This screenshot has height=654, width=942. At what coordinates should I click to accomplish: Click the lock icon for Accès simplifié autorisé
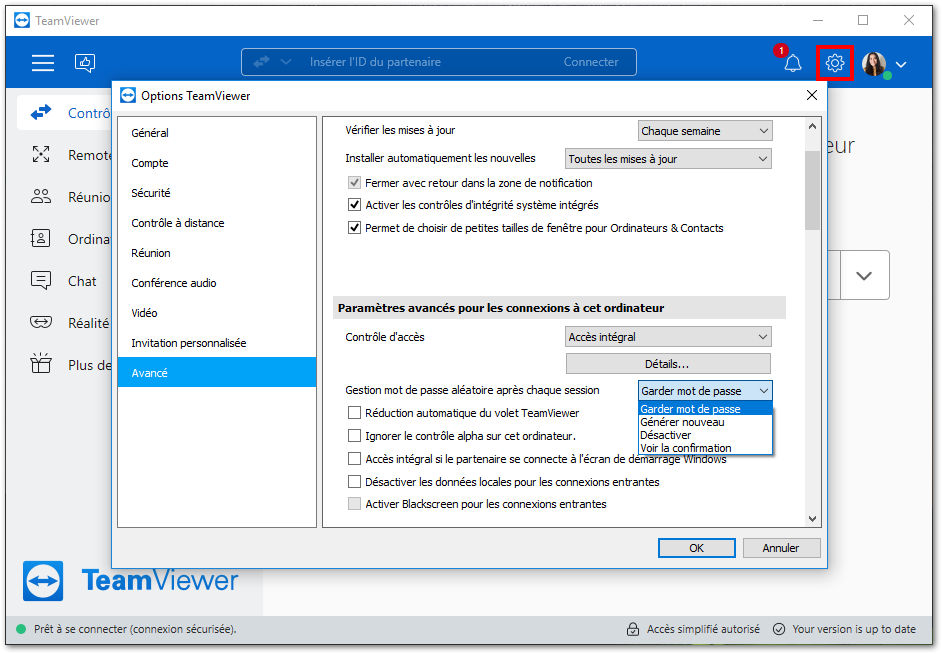click(x=633, y=629)
